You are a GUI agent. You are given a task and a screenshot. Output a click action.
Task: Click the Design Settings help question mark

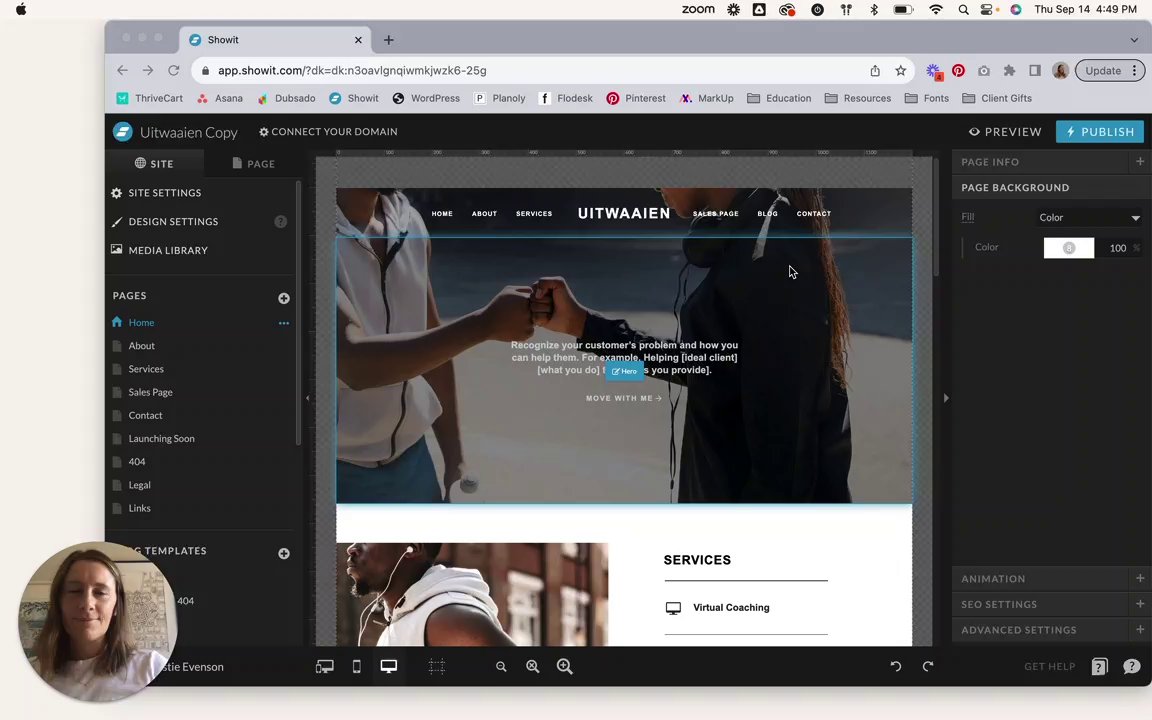coord(281,221)
